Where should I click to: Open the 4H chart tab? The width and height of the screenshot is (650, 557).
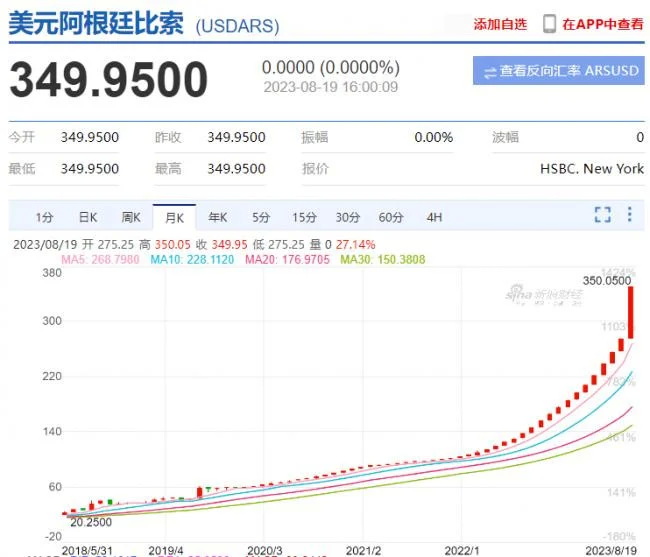pos(434,216)
